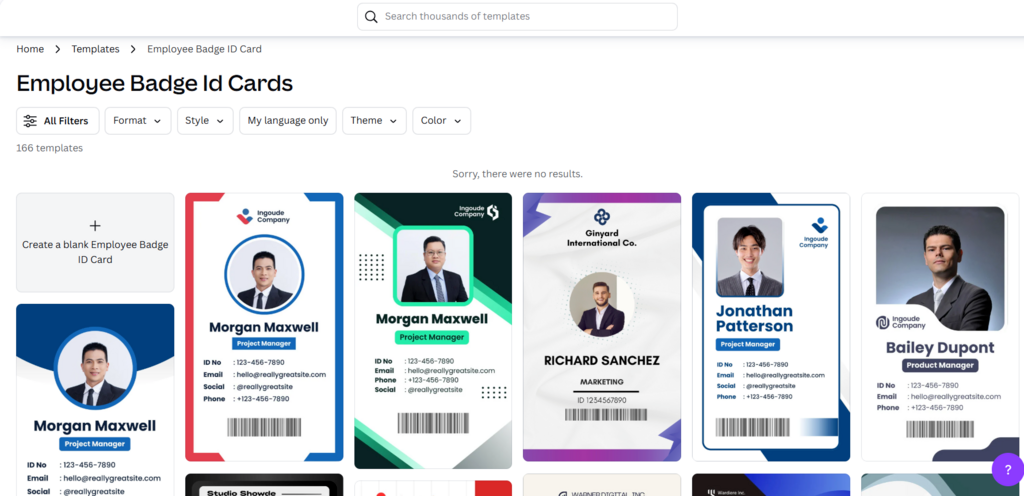Open the Color filter dropdown
The height and width of the screenshot is (496, 1024).
click(x=441, y=121)
